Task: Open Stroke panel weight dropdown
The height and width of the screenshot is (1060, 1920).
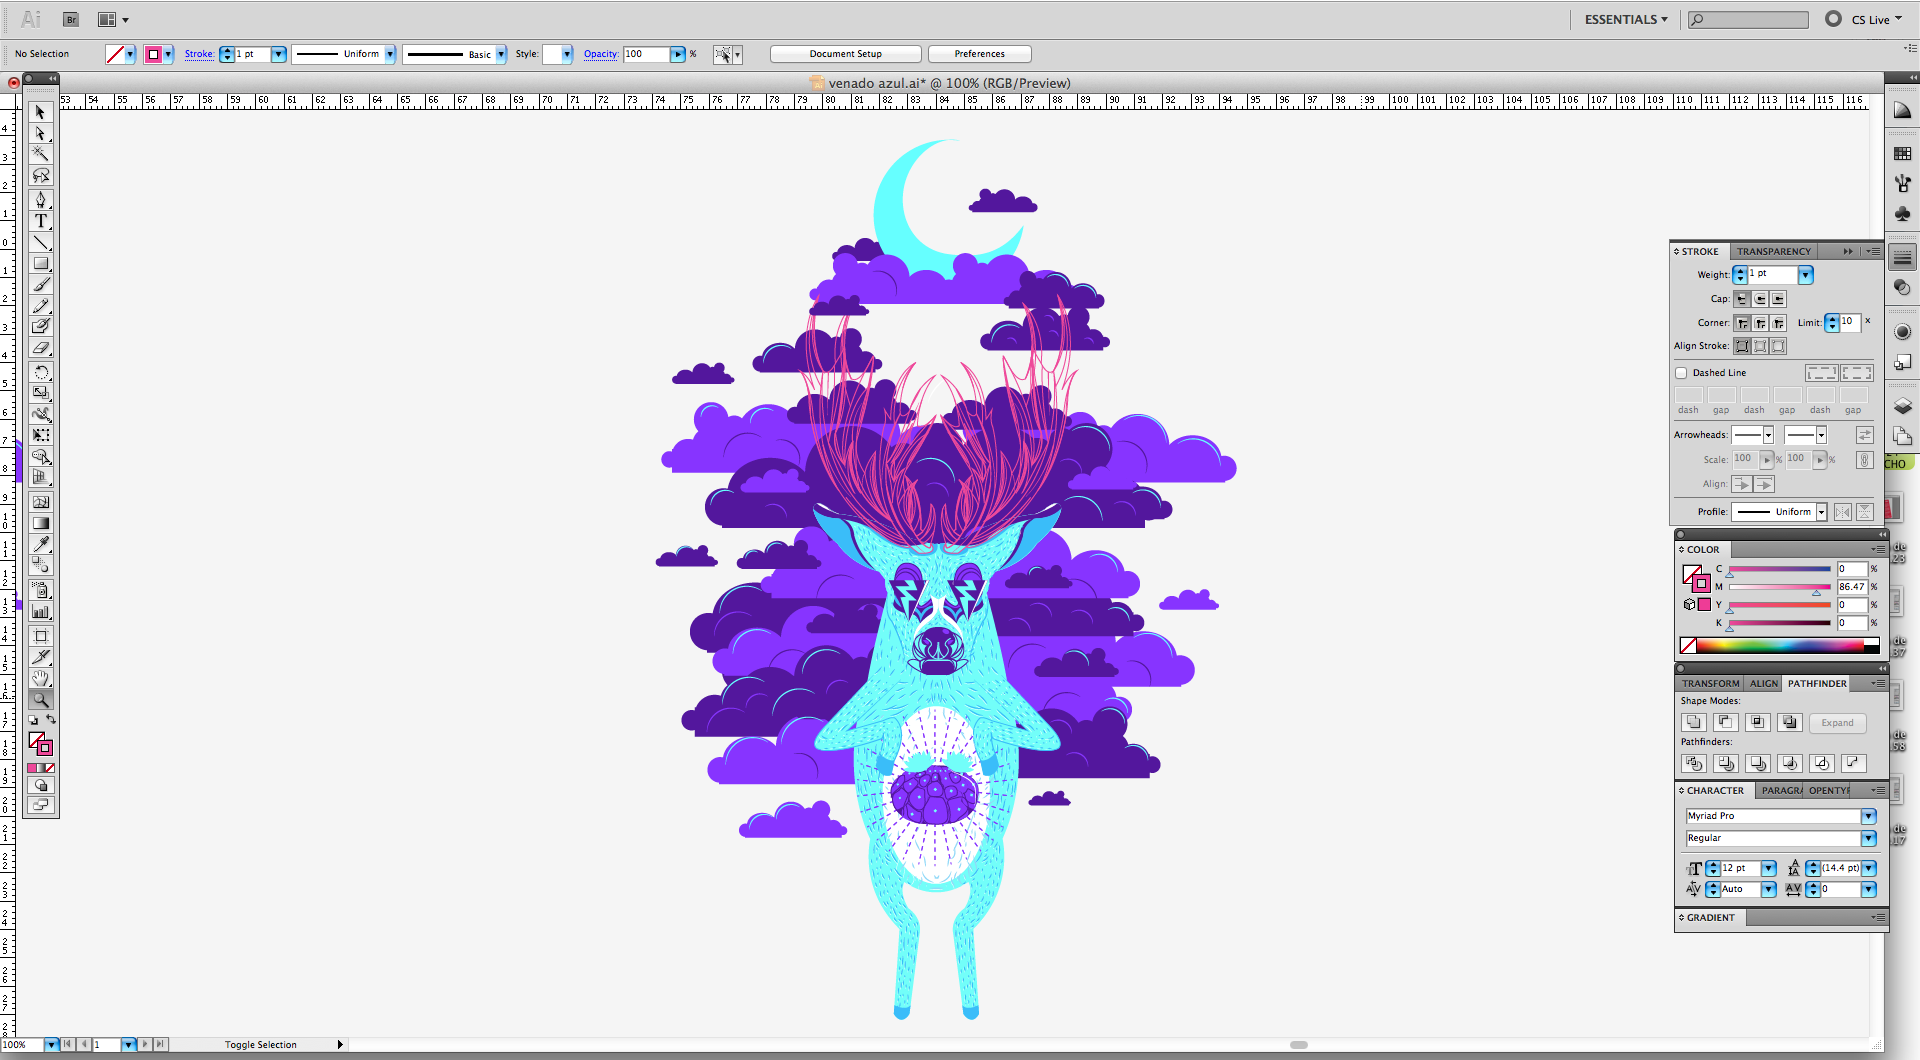Action: coord(1805,275)
